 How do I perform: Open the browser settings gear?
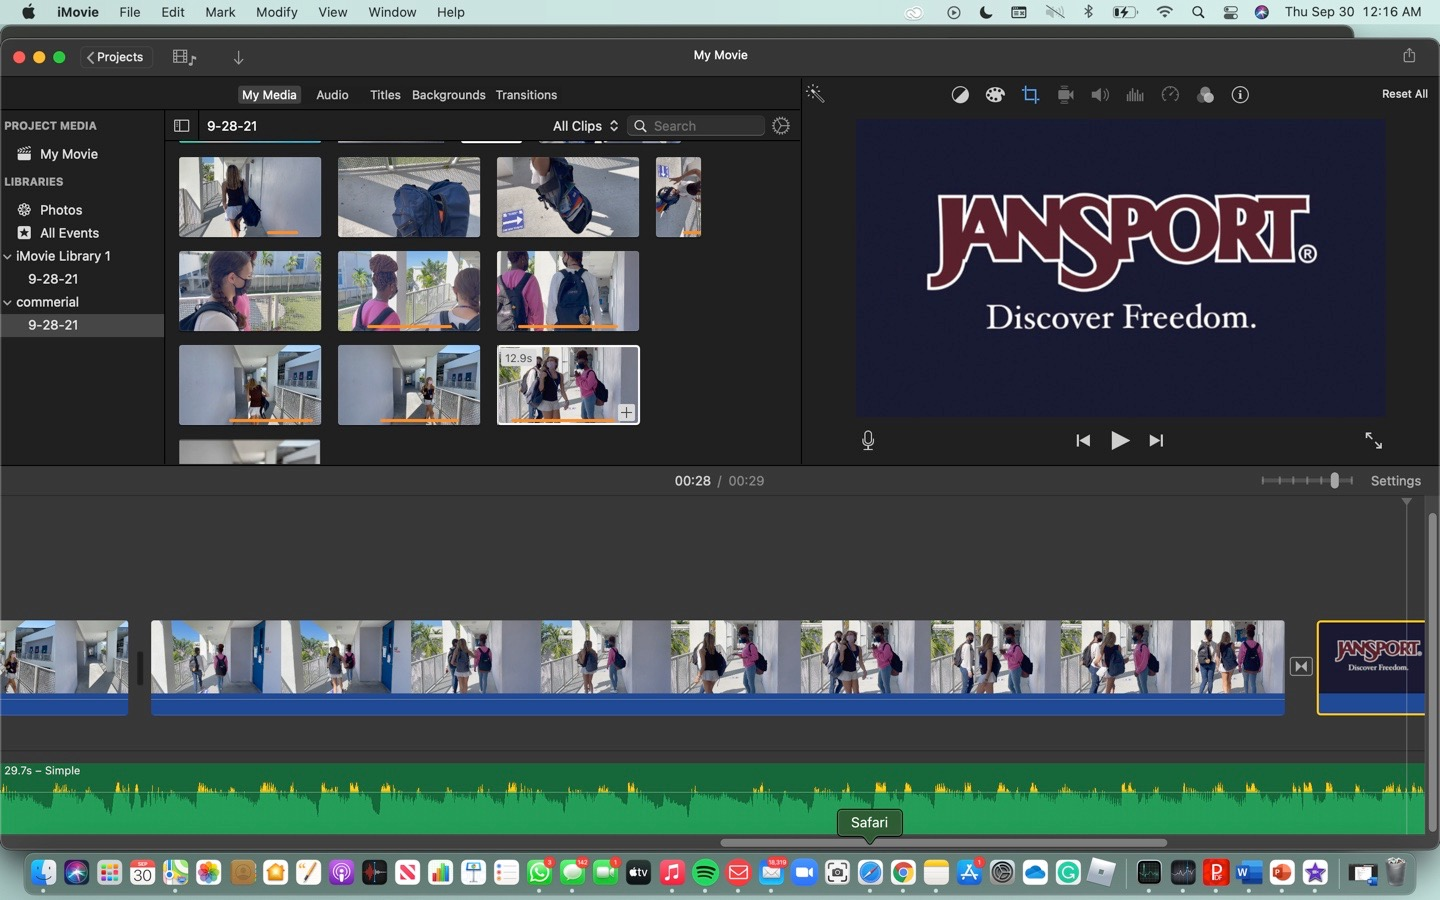point(781,126)
